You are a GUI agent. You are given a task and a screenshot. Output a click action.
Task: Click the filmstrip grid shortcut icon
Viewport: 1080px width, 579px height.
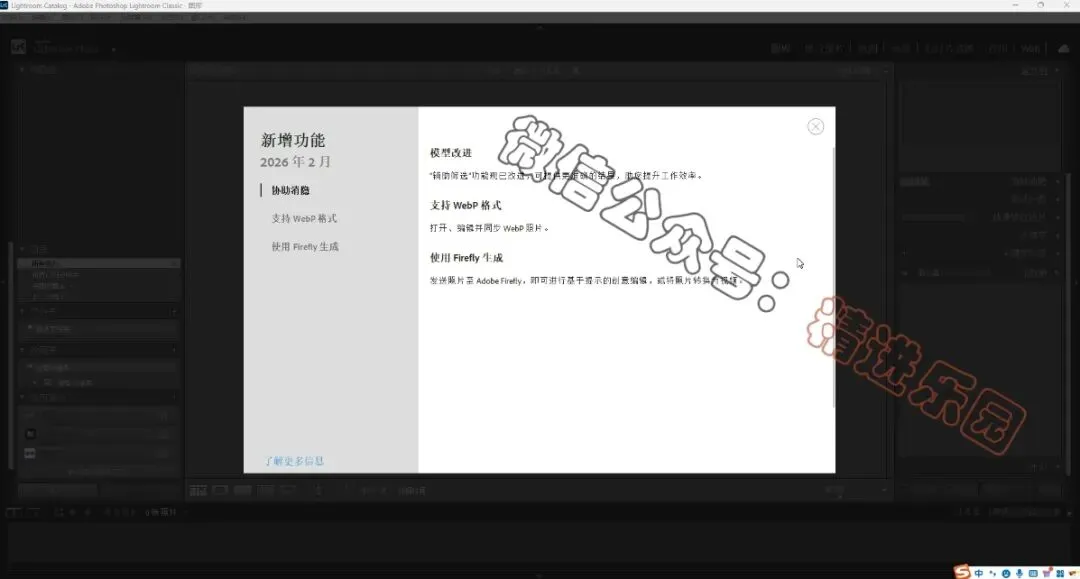pyautogui.click(x=59, y=512)
